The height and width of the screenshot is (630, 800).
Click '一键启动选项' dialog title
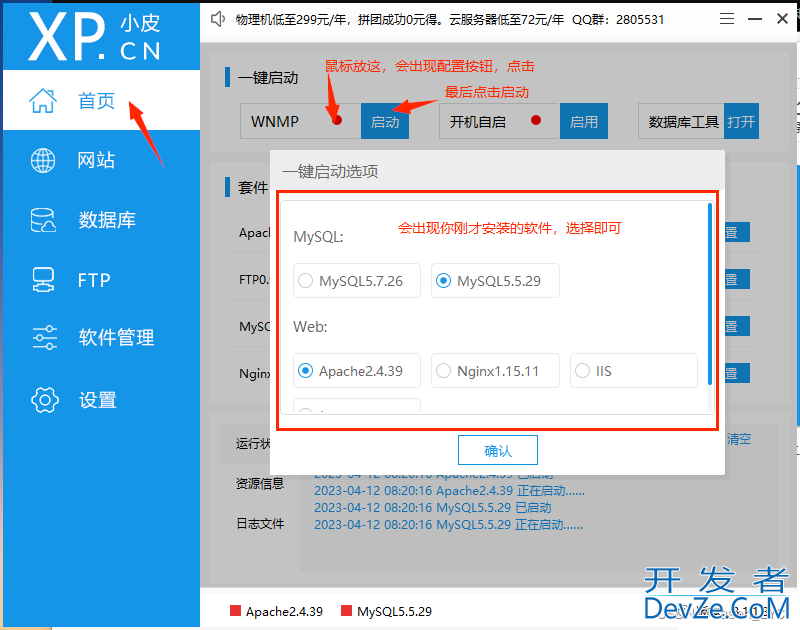(330, 171)
